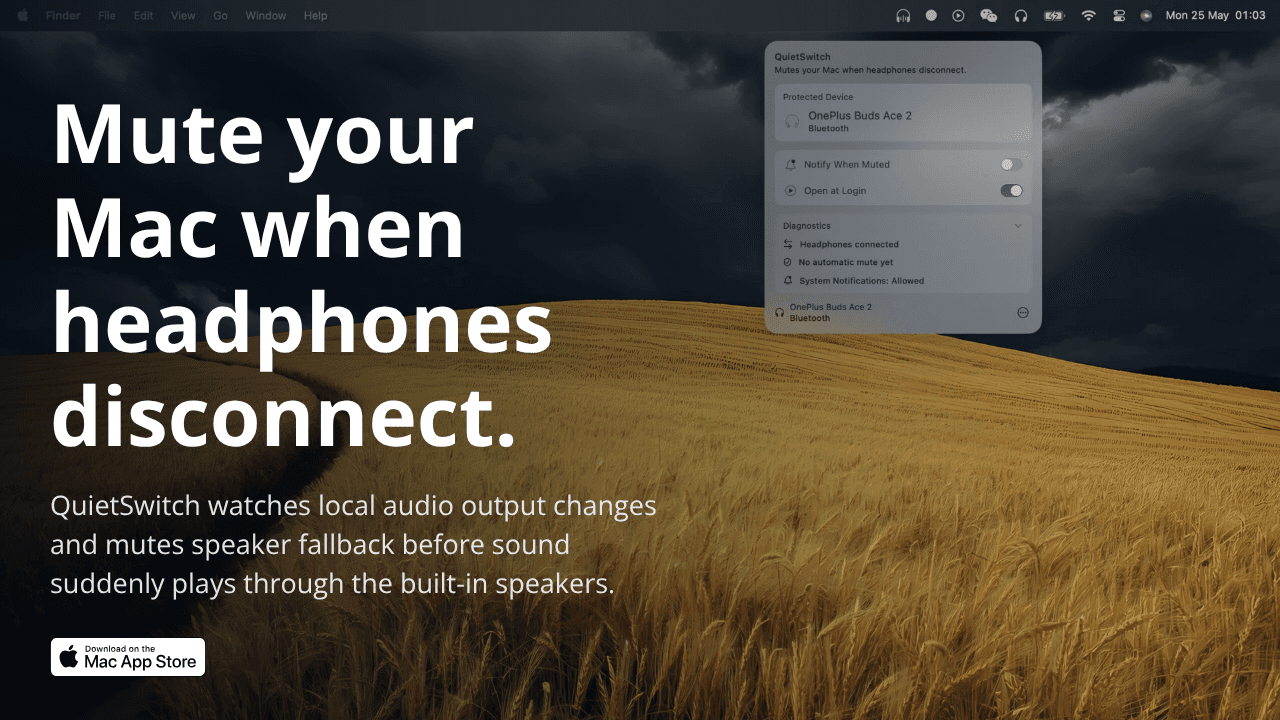The width and height of the screenshot is (1280, 720).
Task: Open the Help menu
Action: (x=316, y=16)
